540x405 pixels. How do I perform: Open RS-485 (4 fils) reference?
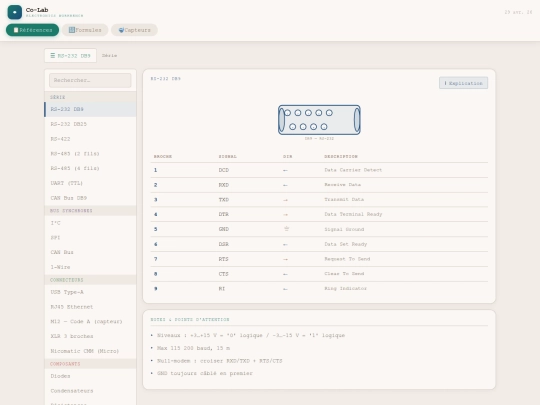coord(90,168)
